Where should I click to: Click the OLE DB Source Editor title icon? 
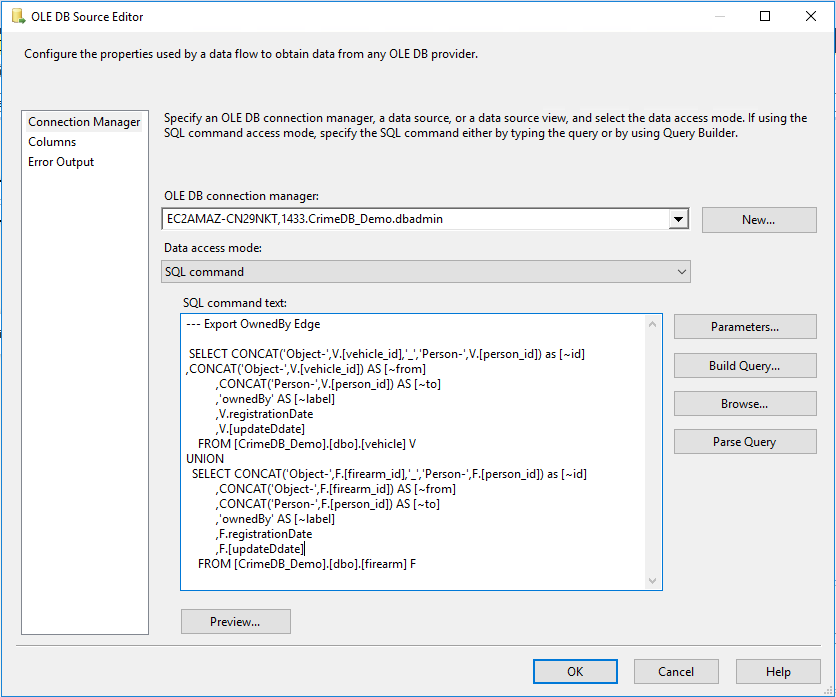click(x=17, y=16)
